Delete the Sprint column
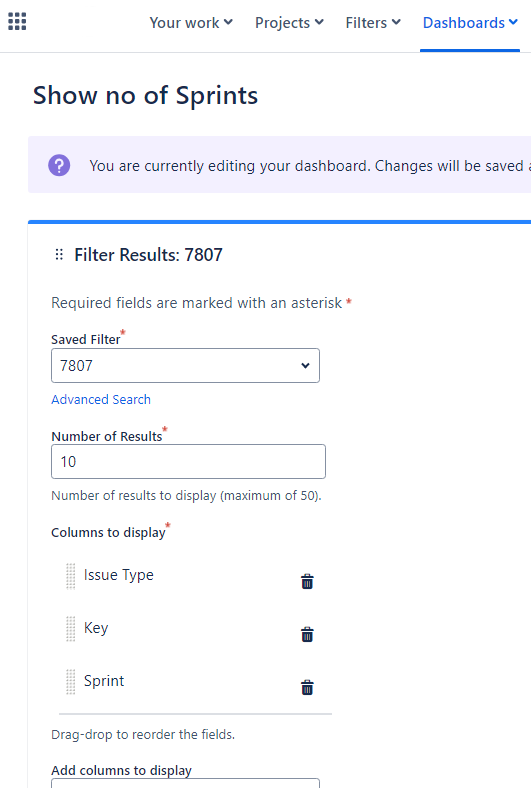Image resolution: width=531 pixels, height=788 pixels. tap(307, 687)
